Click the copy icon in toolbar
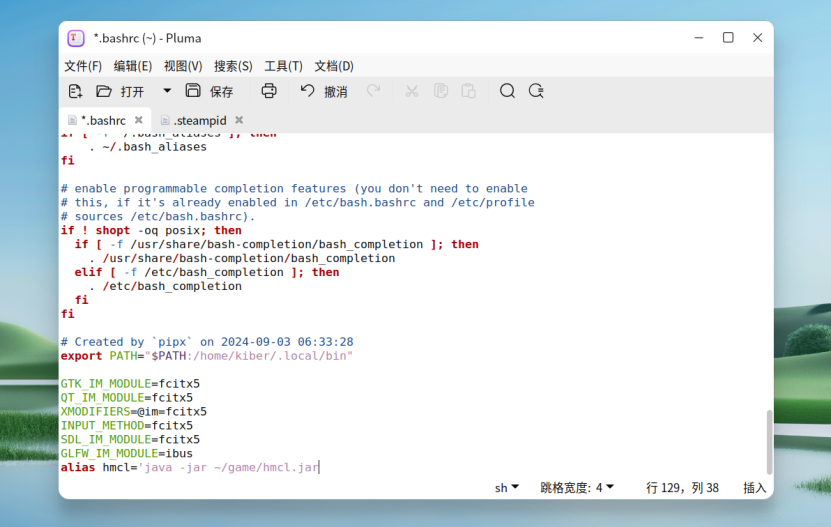This screenshot has width=831, height=527. (x=440, y=91)
